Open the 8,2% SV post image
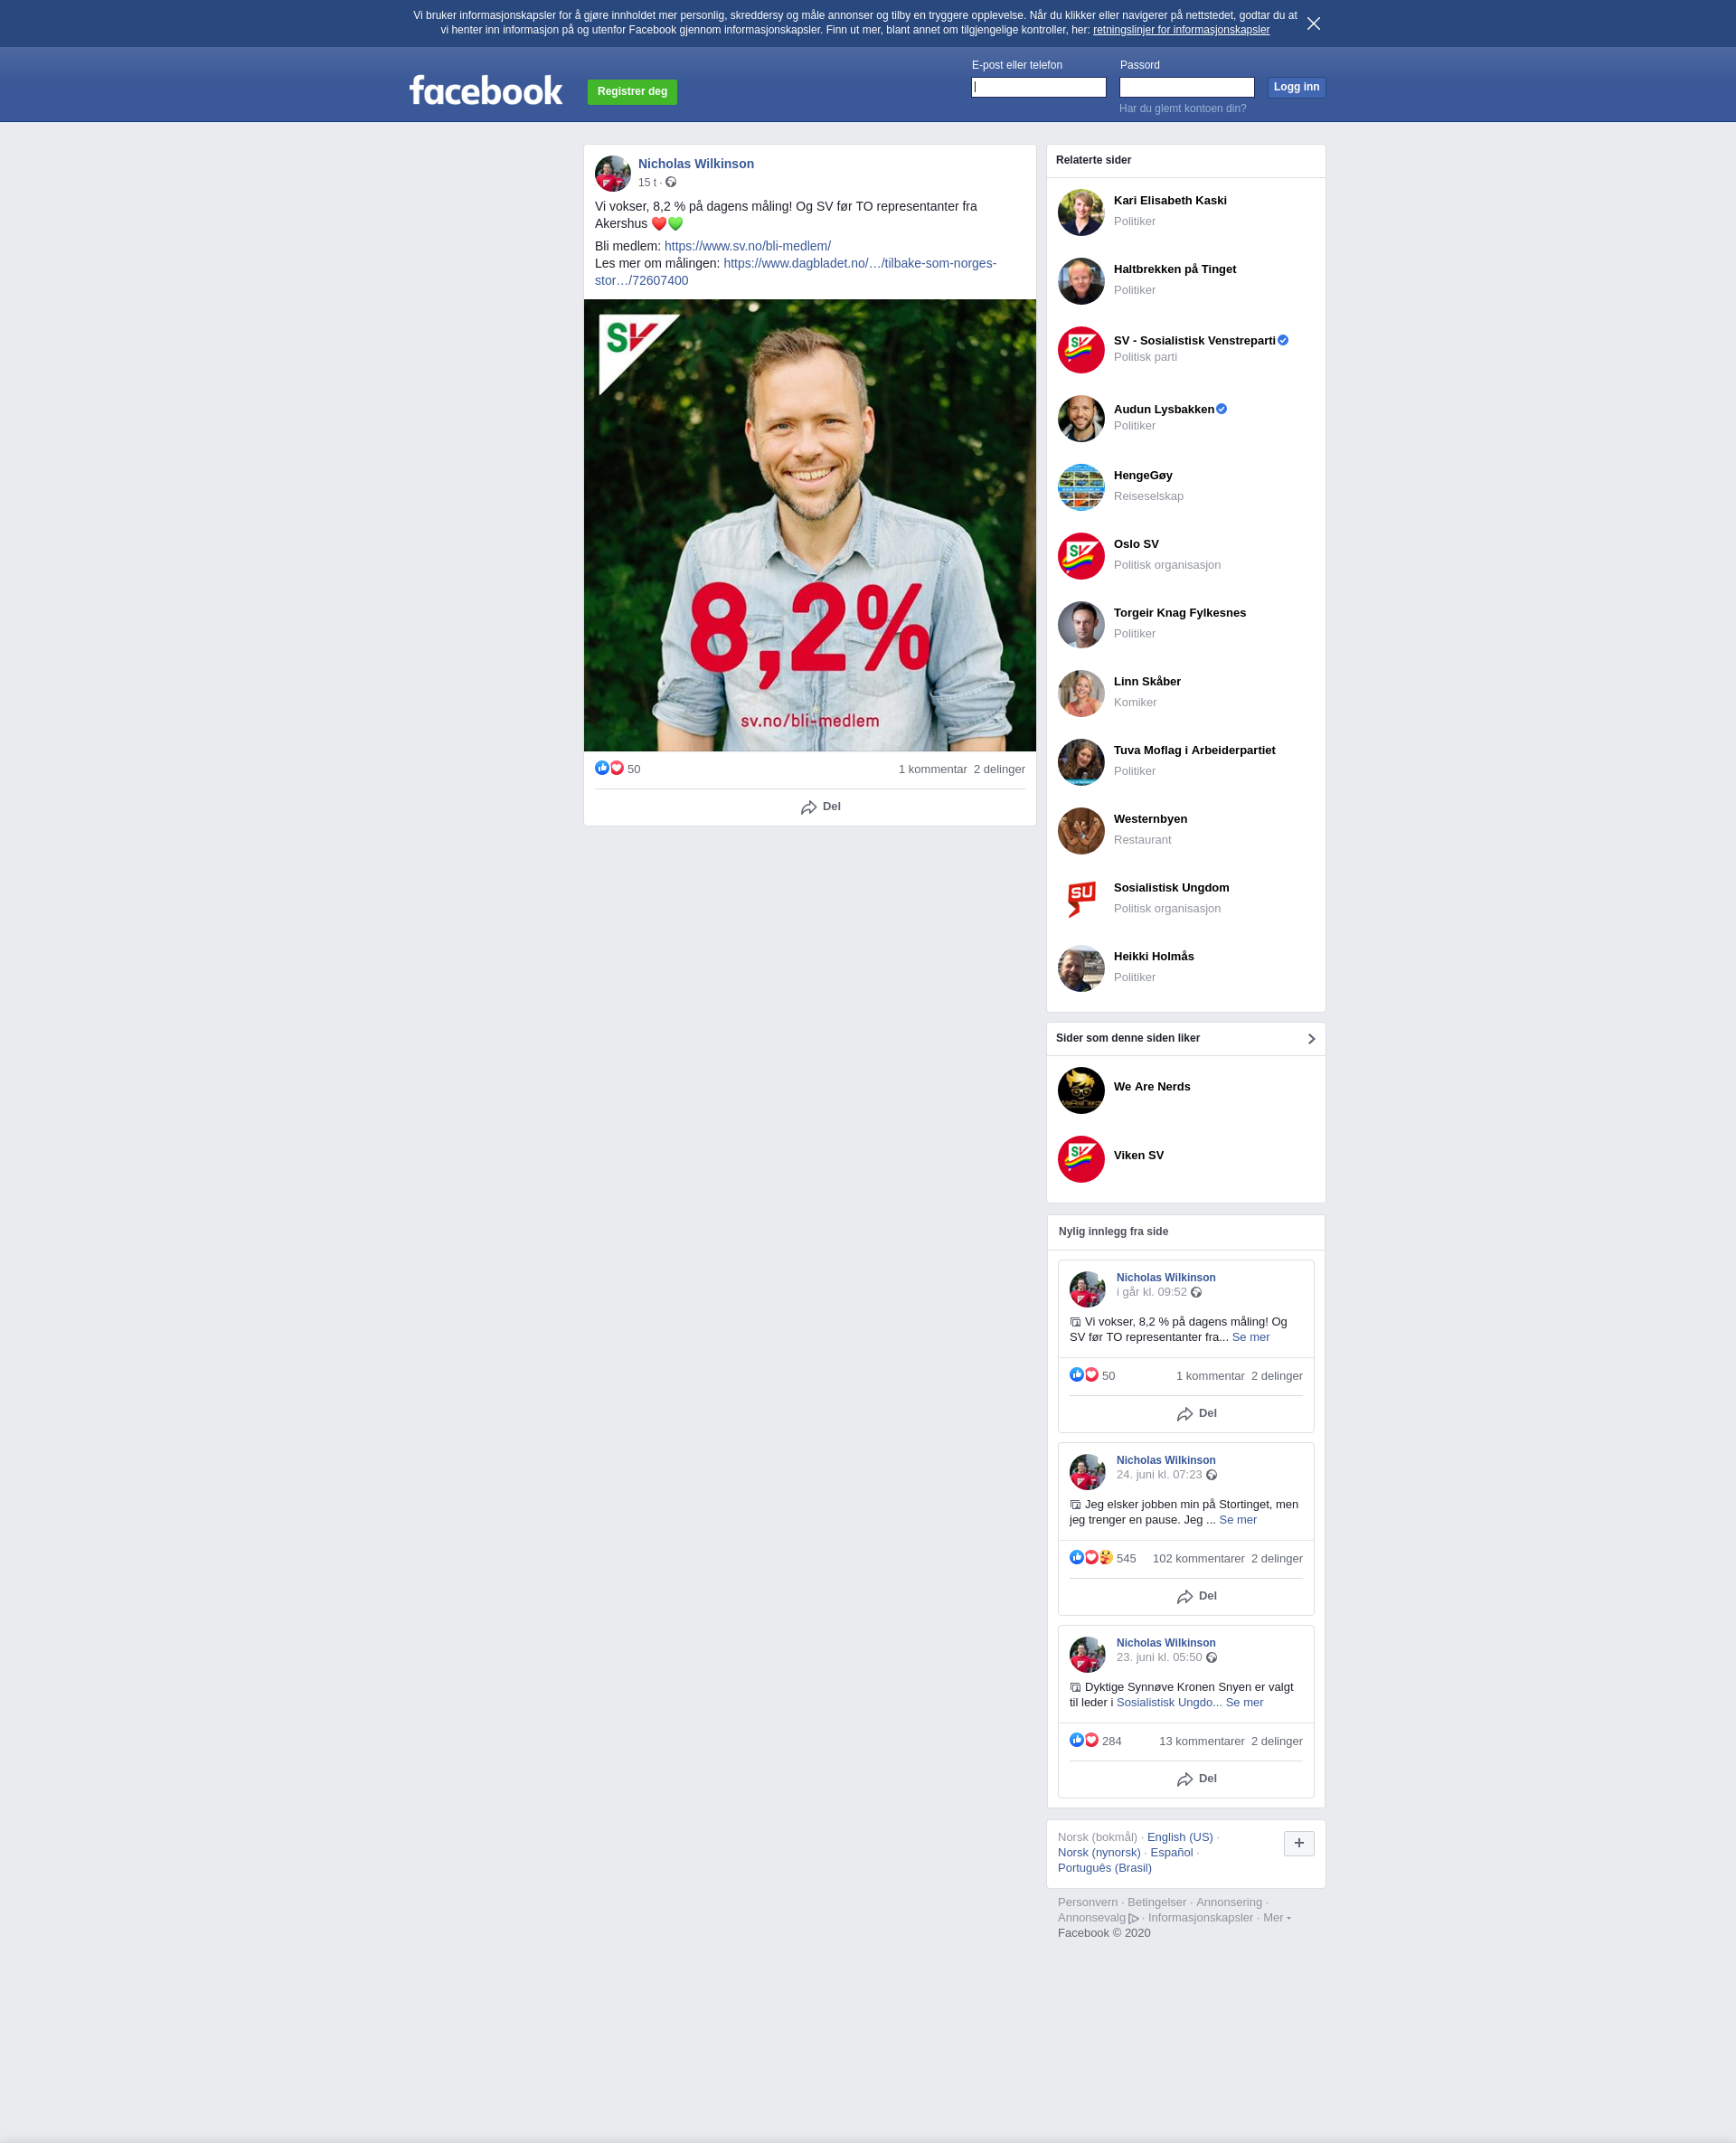Screen dimensions: 1736x2143 pyautogui.click(x=810, y=525)
